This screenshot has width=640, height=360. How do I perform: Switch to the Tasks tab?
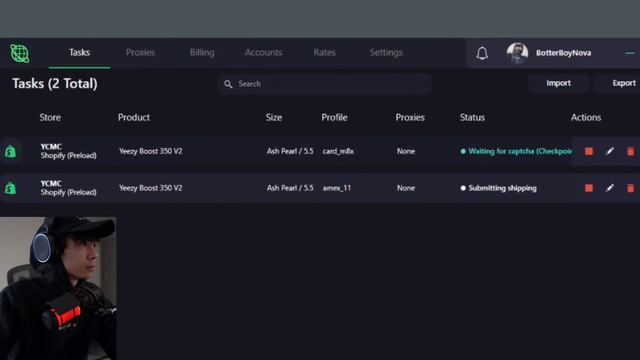[x=79, y=53]
